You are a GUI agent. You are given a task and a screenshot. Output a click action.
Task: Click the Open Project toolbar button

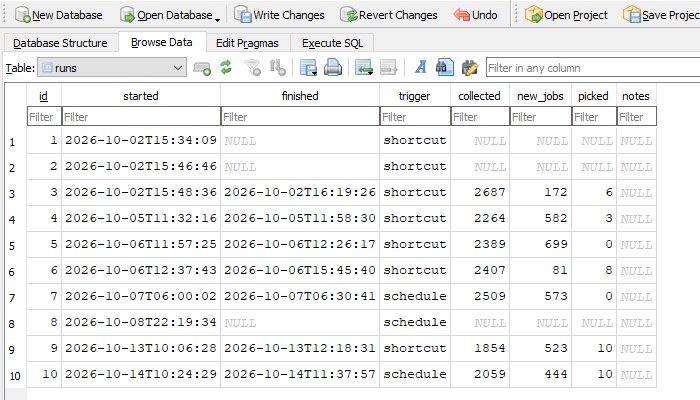(566, 15)
